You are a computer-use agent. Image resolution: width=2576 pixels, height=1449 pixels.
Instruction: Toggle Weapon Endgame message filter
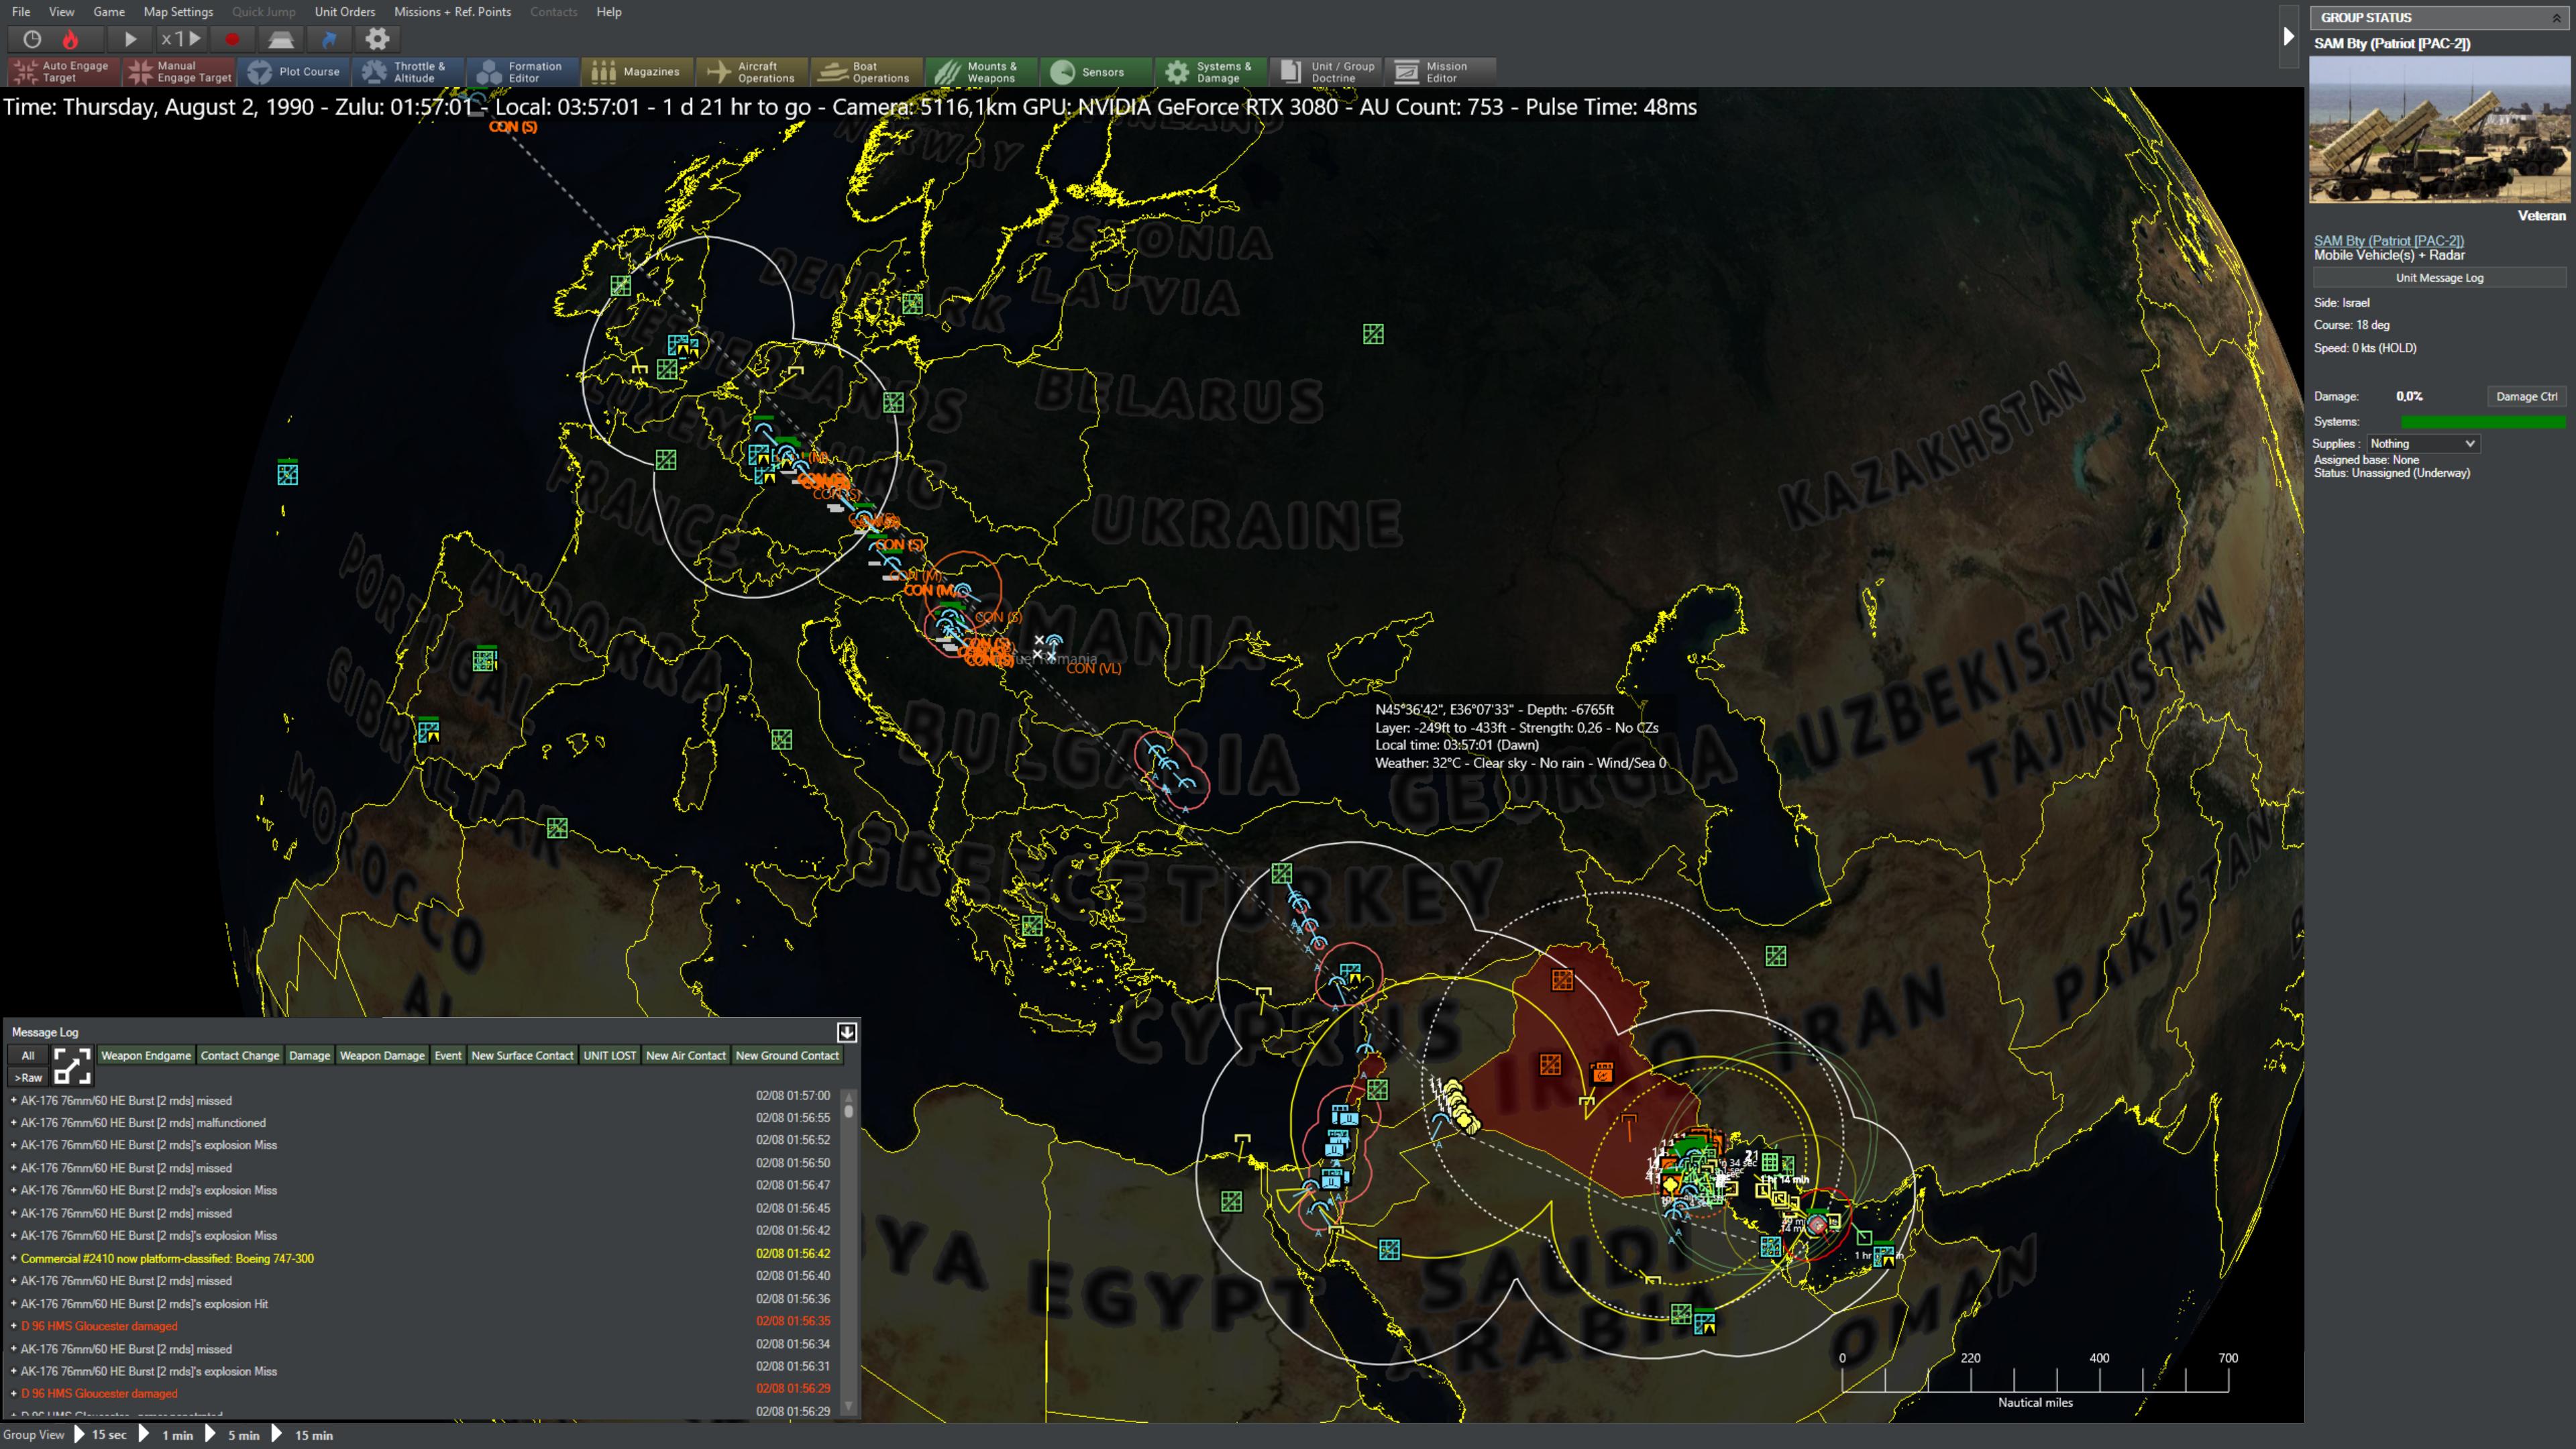point(146,1055)
